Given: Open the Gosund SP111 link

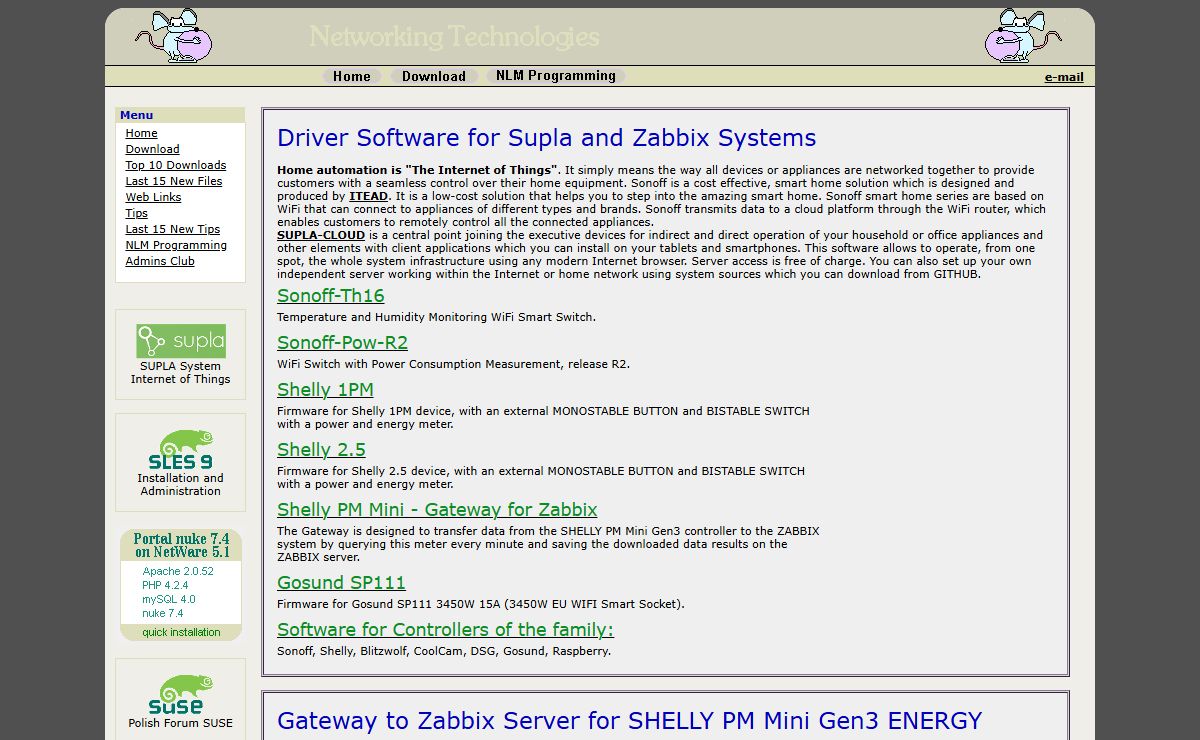Looking at the screenshot, I should (x=341, y=583).
